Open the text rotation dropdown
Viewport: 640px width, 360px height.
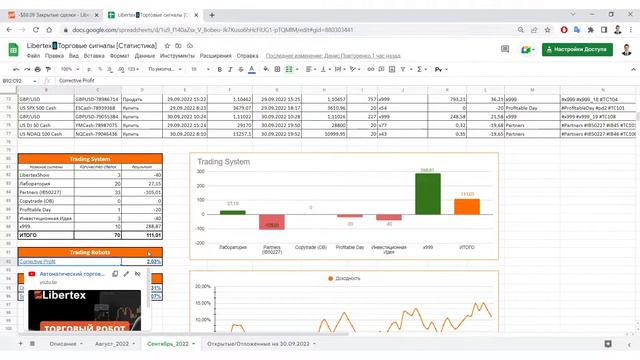pos(354,69)
